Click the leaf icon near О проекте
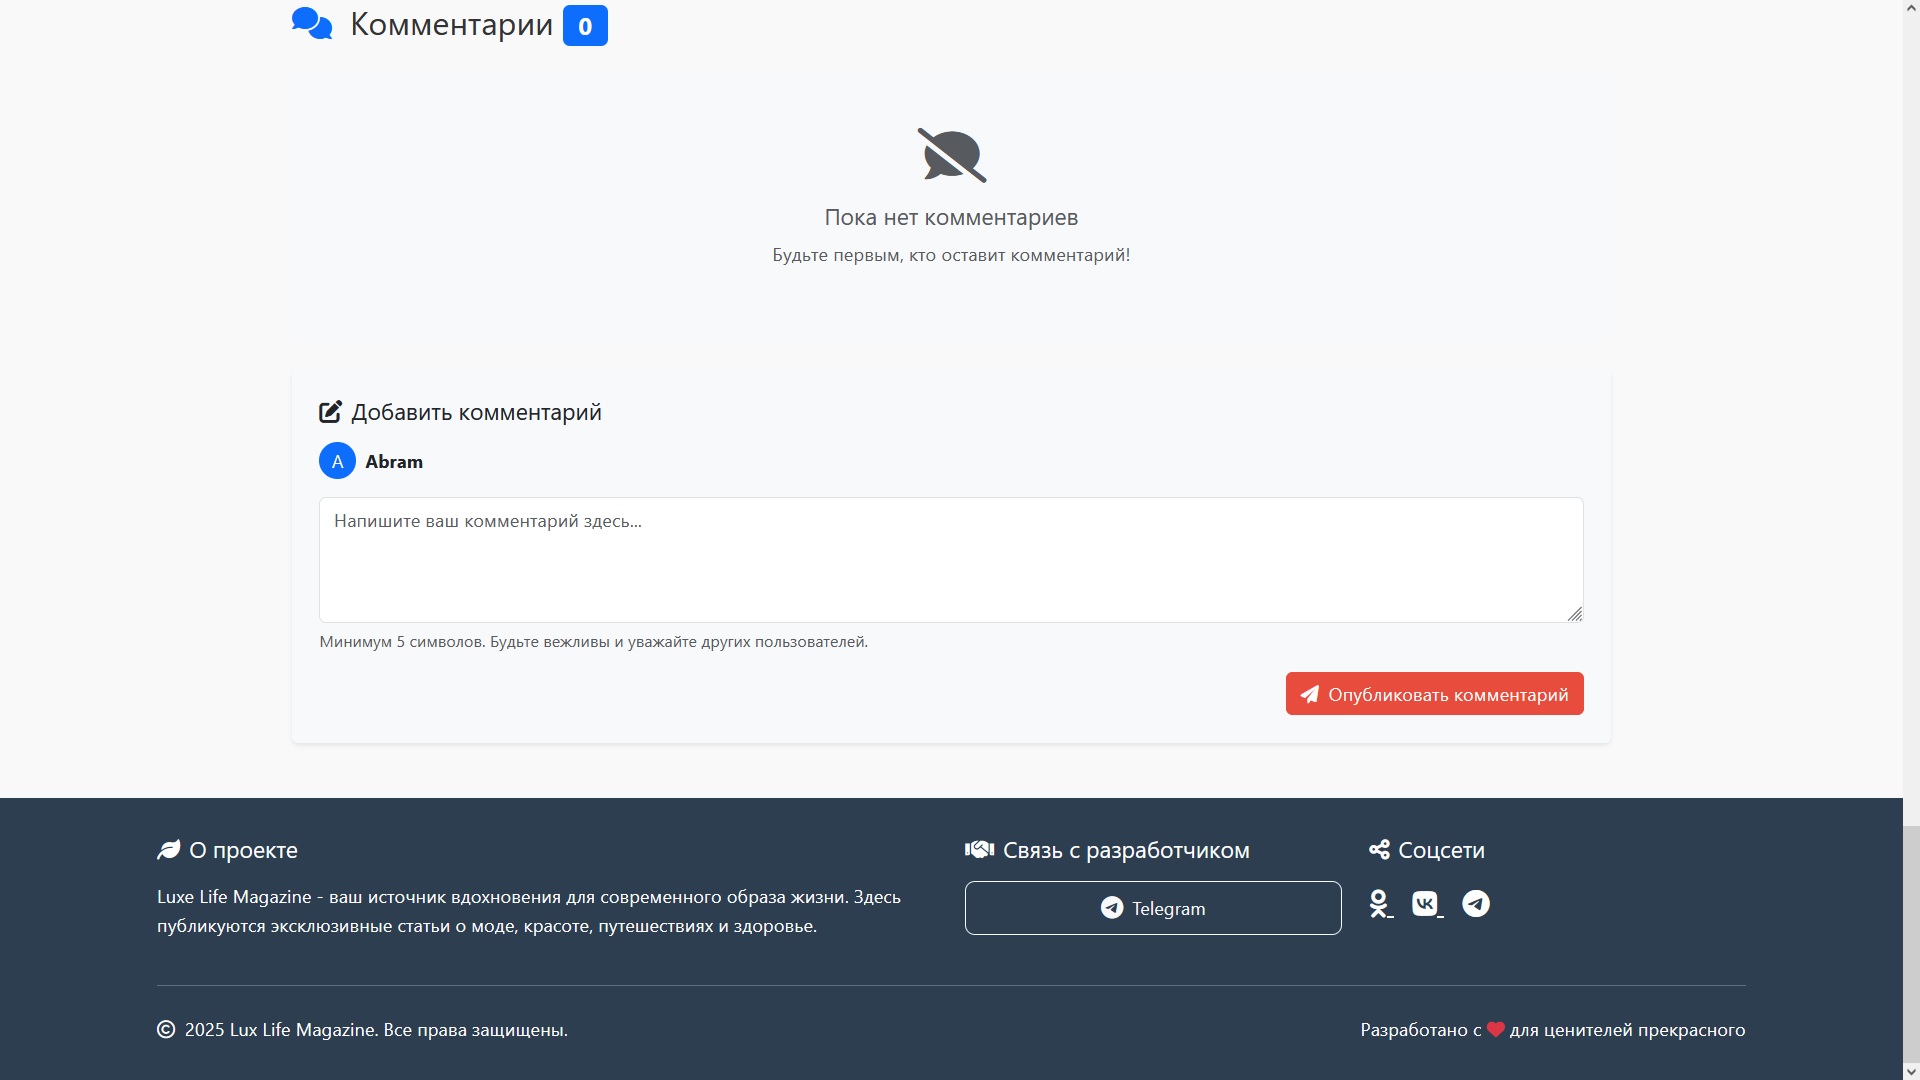Screen dimensions: 1920x1080 (x=168, y=850)
